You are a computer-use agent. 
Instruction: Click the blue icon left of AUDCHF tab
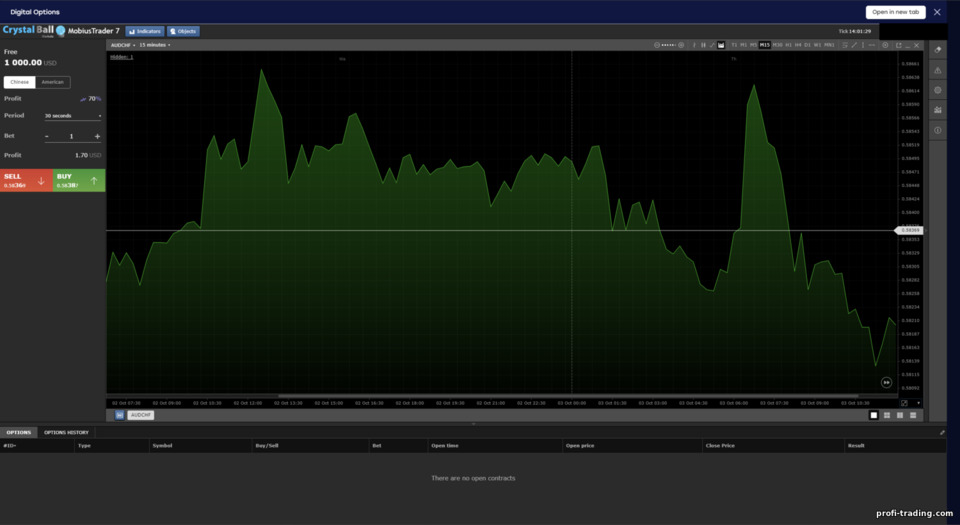click(119, 415)
